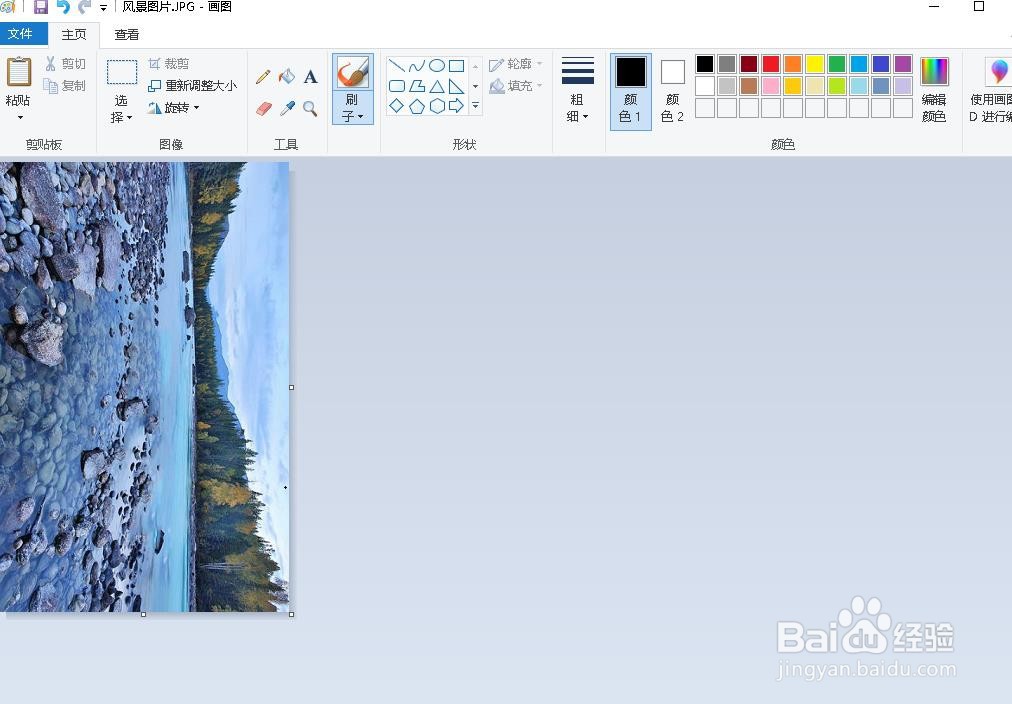This screenshot has width=1012, height=704.
Task: Select the Text tool
Action: click(311, 77)
